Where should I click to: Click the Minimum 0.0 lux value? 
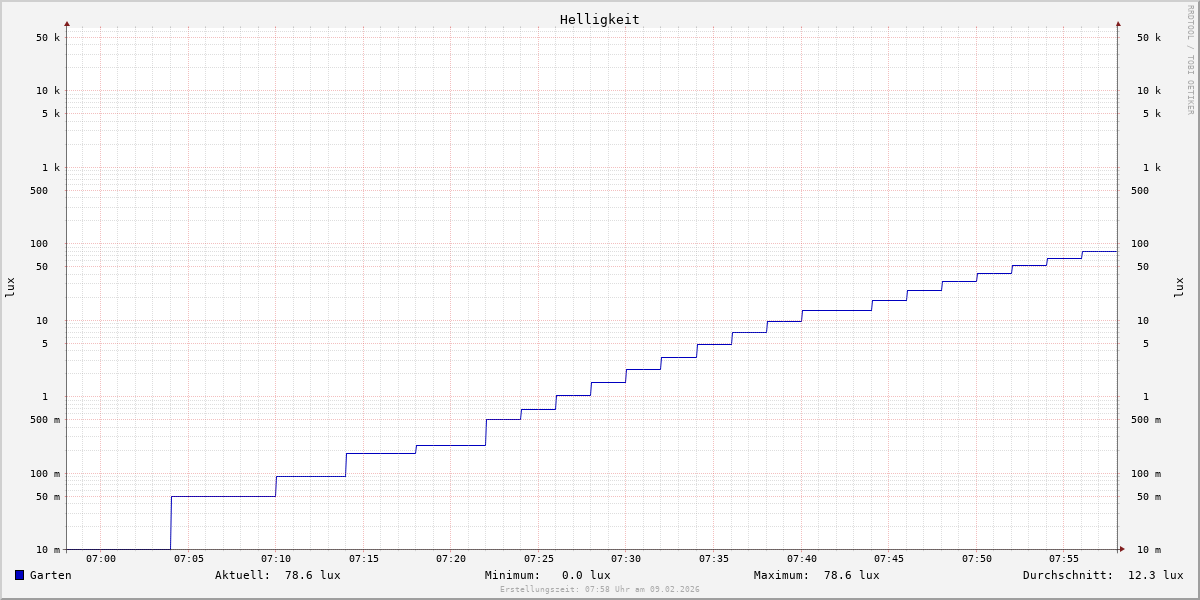point(585,575)
